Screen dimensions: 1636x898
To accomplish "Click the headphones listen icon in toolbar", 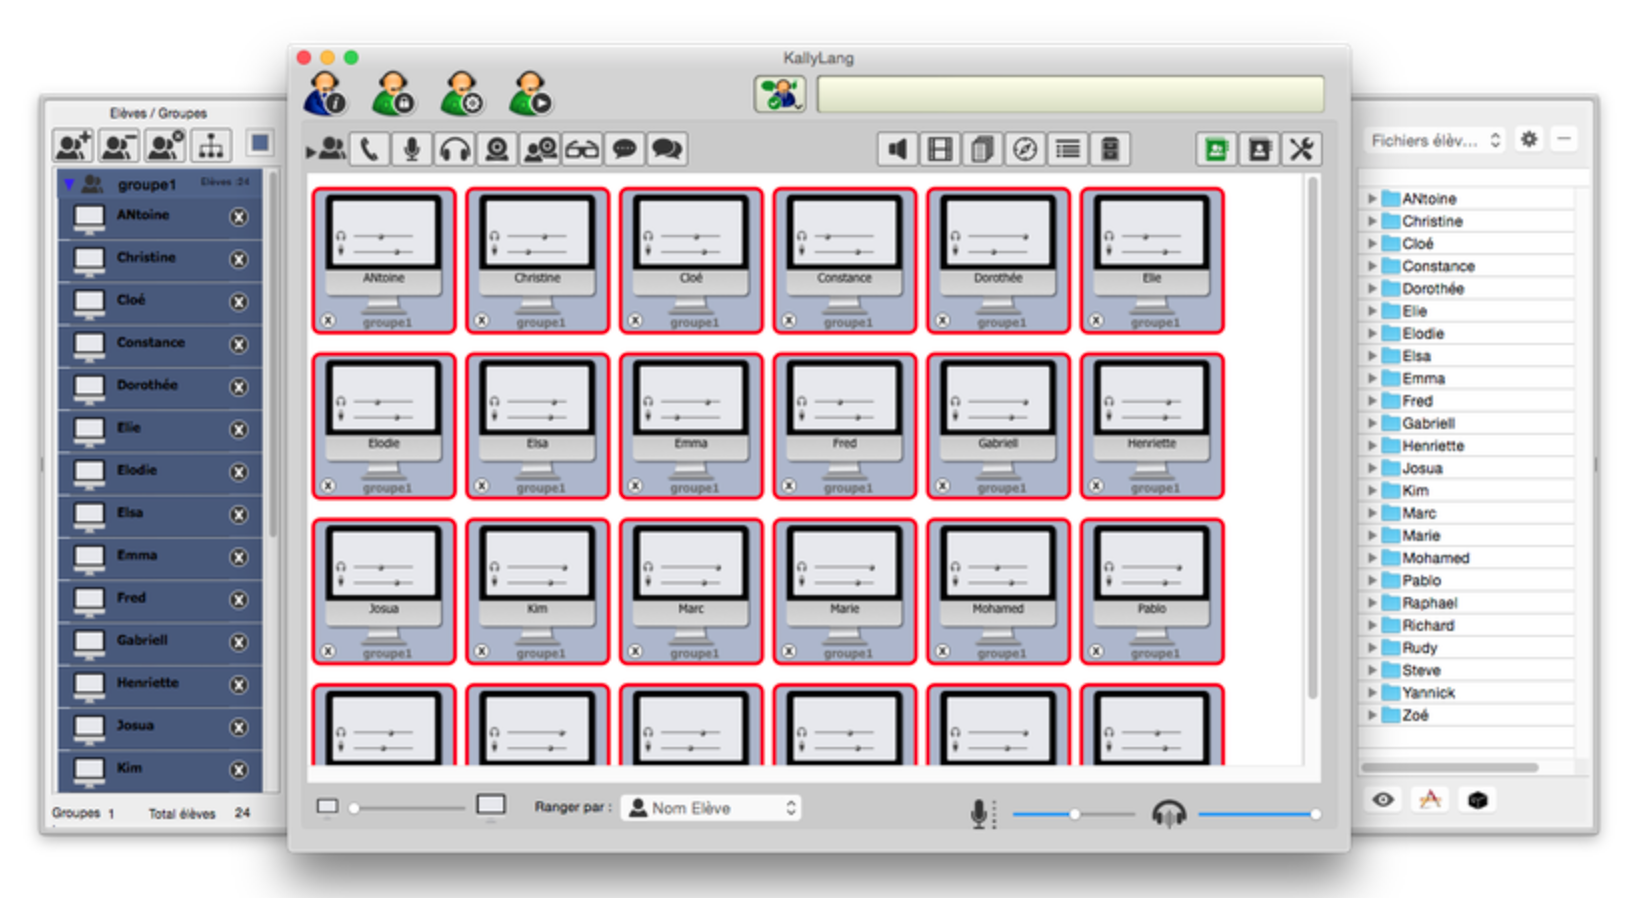I will pos(455,150).
